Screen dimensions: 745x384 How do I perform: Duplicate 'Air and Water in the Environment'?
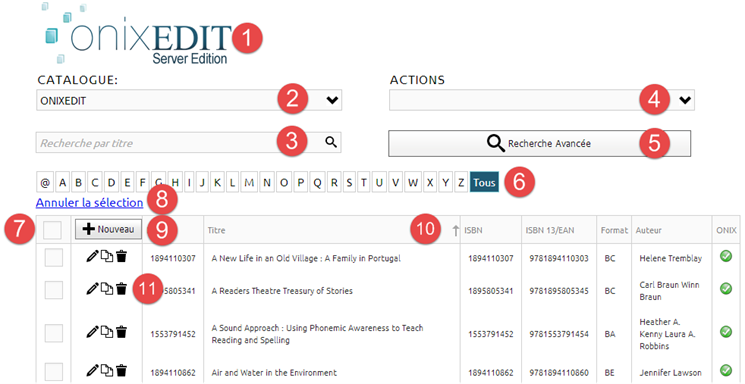107,370
